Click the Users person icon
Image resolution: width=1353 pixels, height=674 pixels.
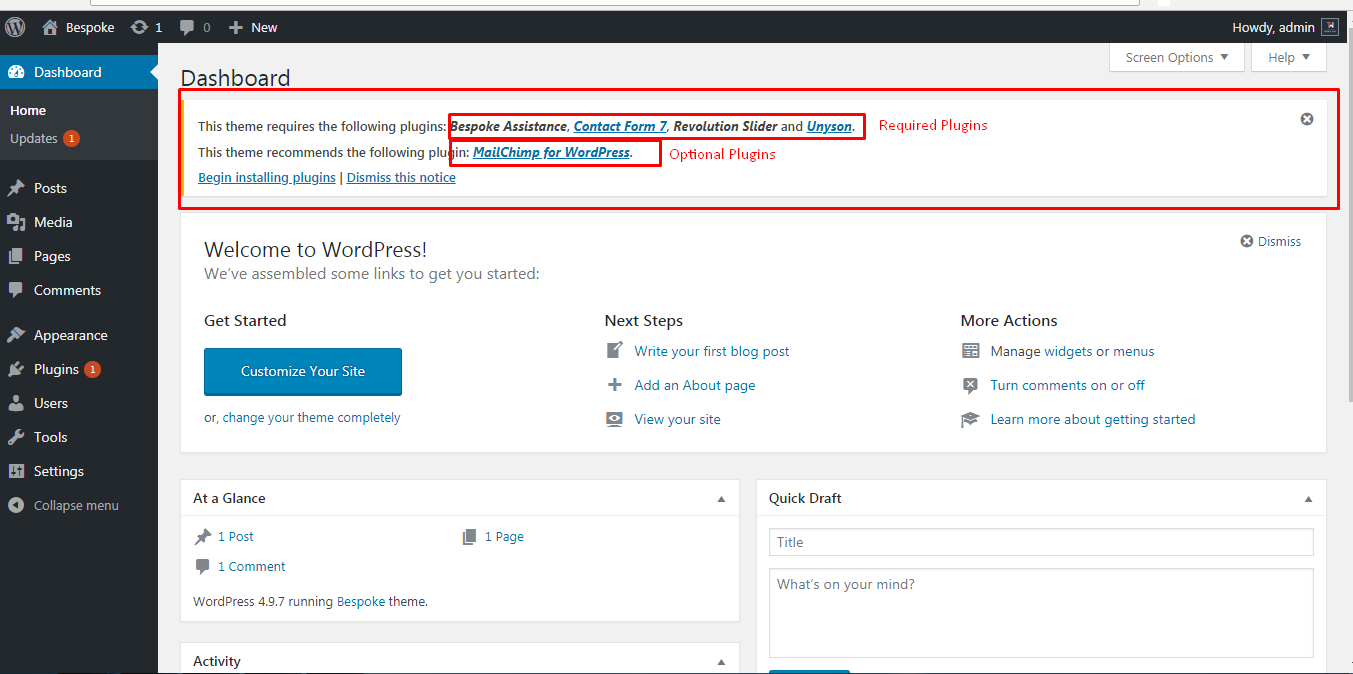[x=16, y=403]
